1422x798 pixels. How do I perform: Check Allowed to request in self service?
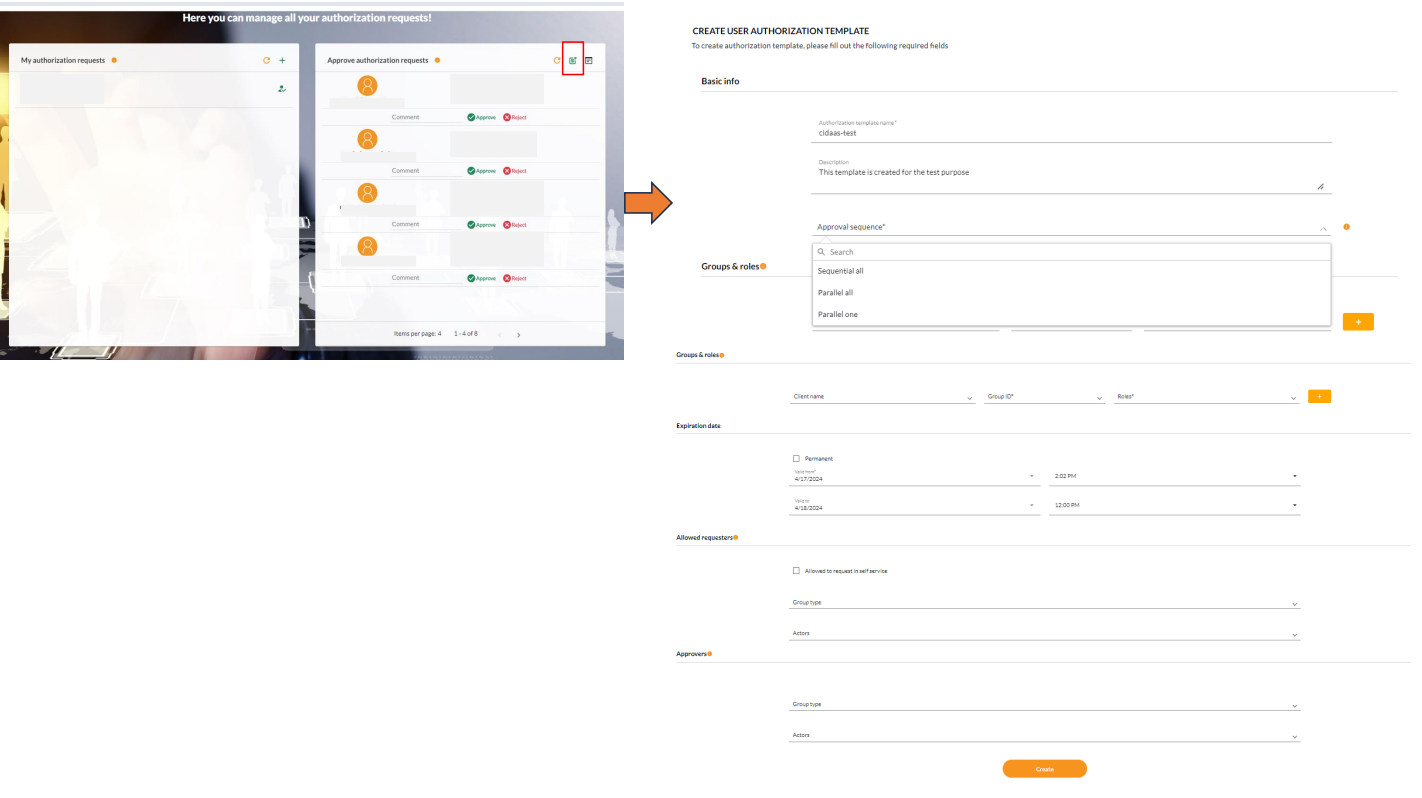coord(796,570)
